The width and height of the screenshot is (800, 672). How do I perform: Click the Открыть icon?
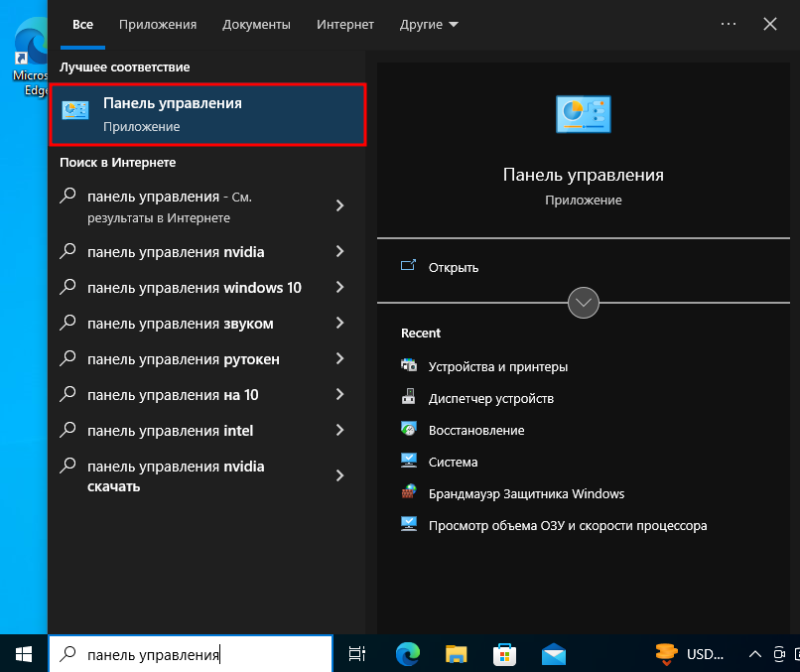click(408, 265)
